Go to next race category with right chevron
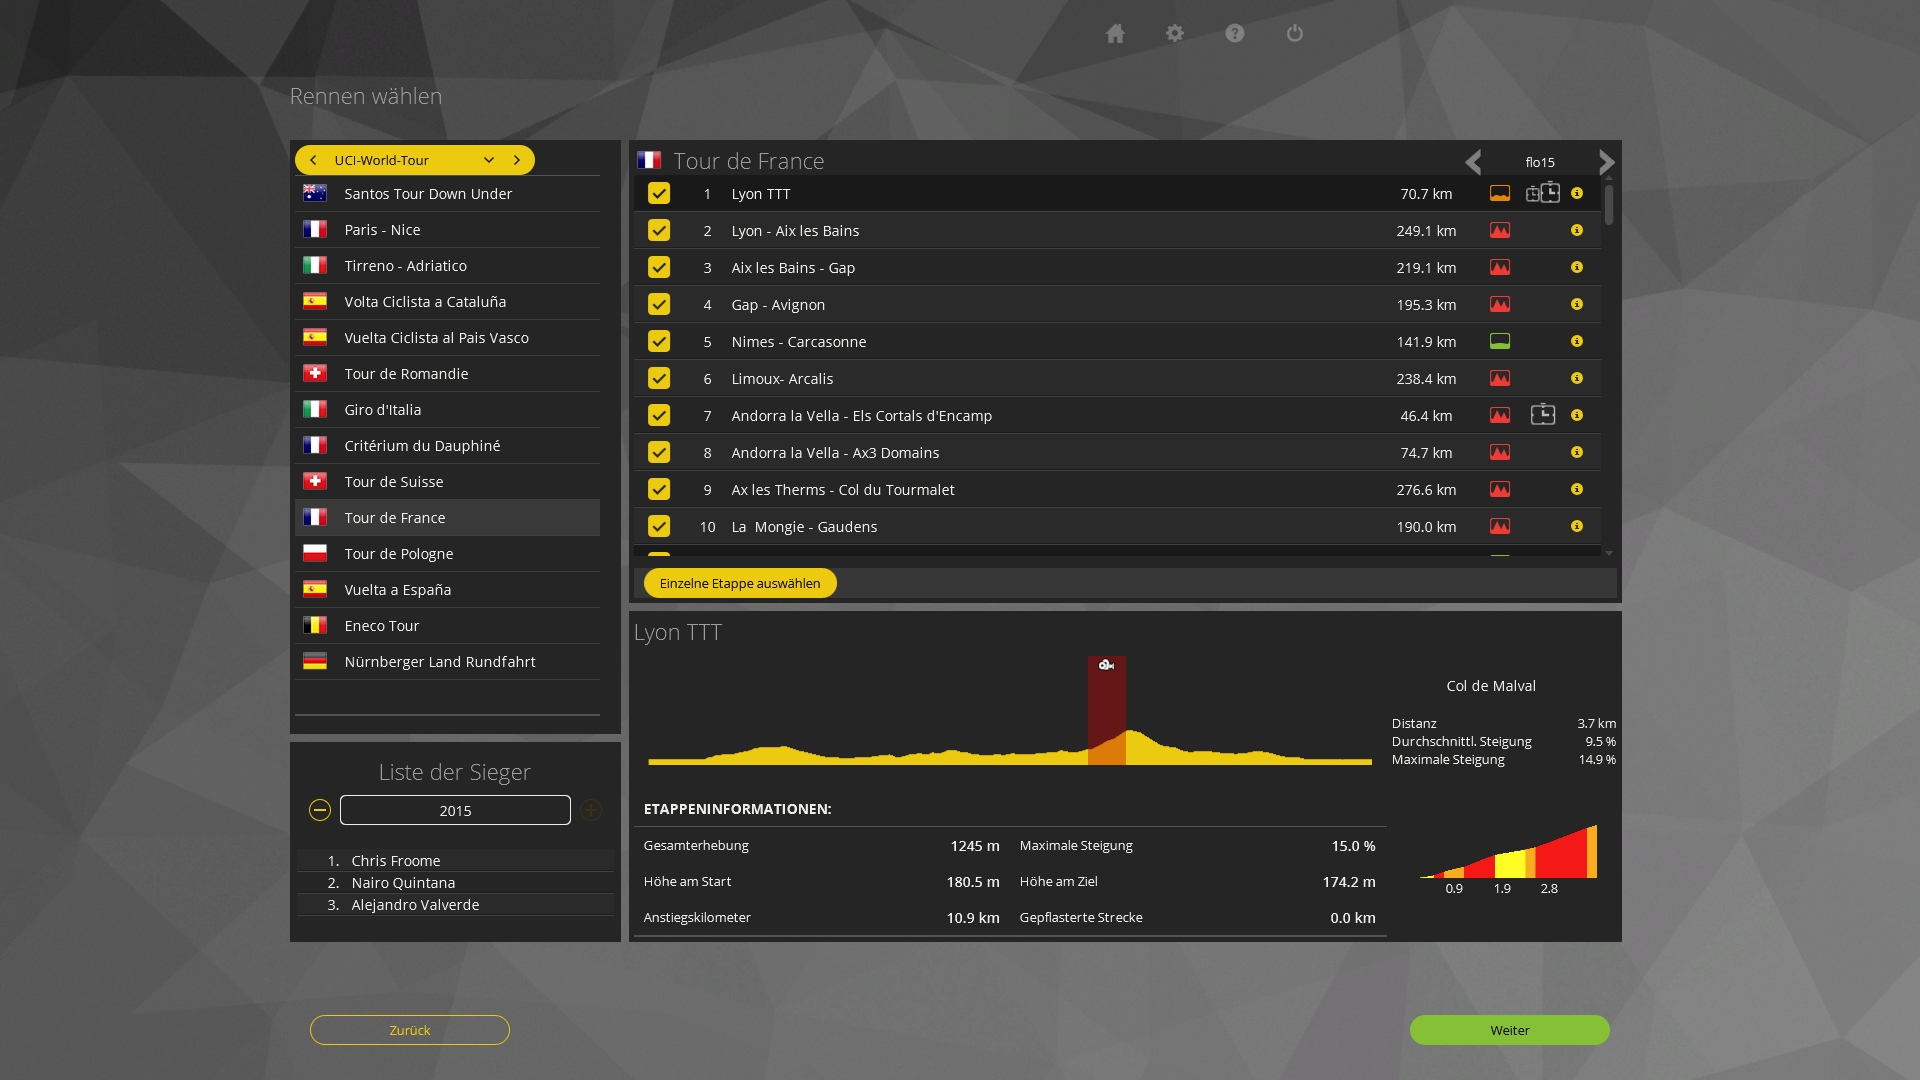Image resolution: width=1920 pixels, height=1080 pixels. pos(517,160)
